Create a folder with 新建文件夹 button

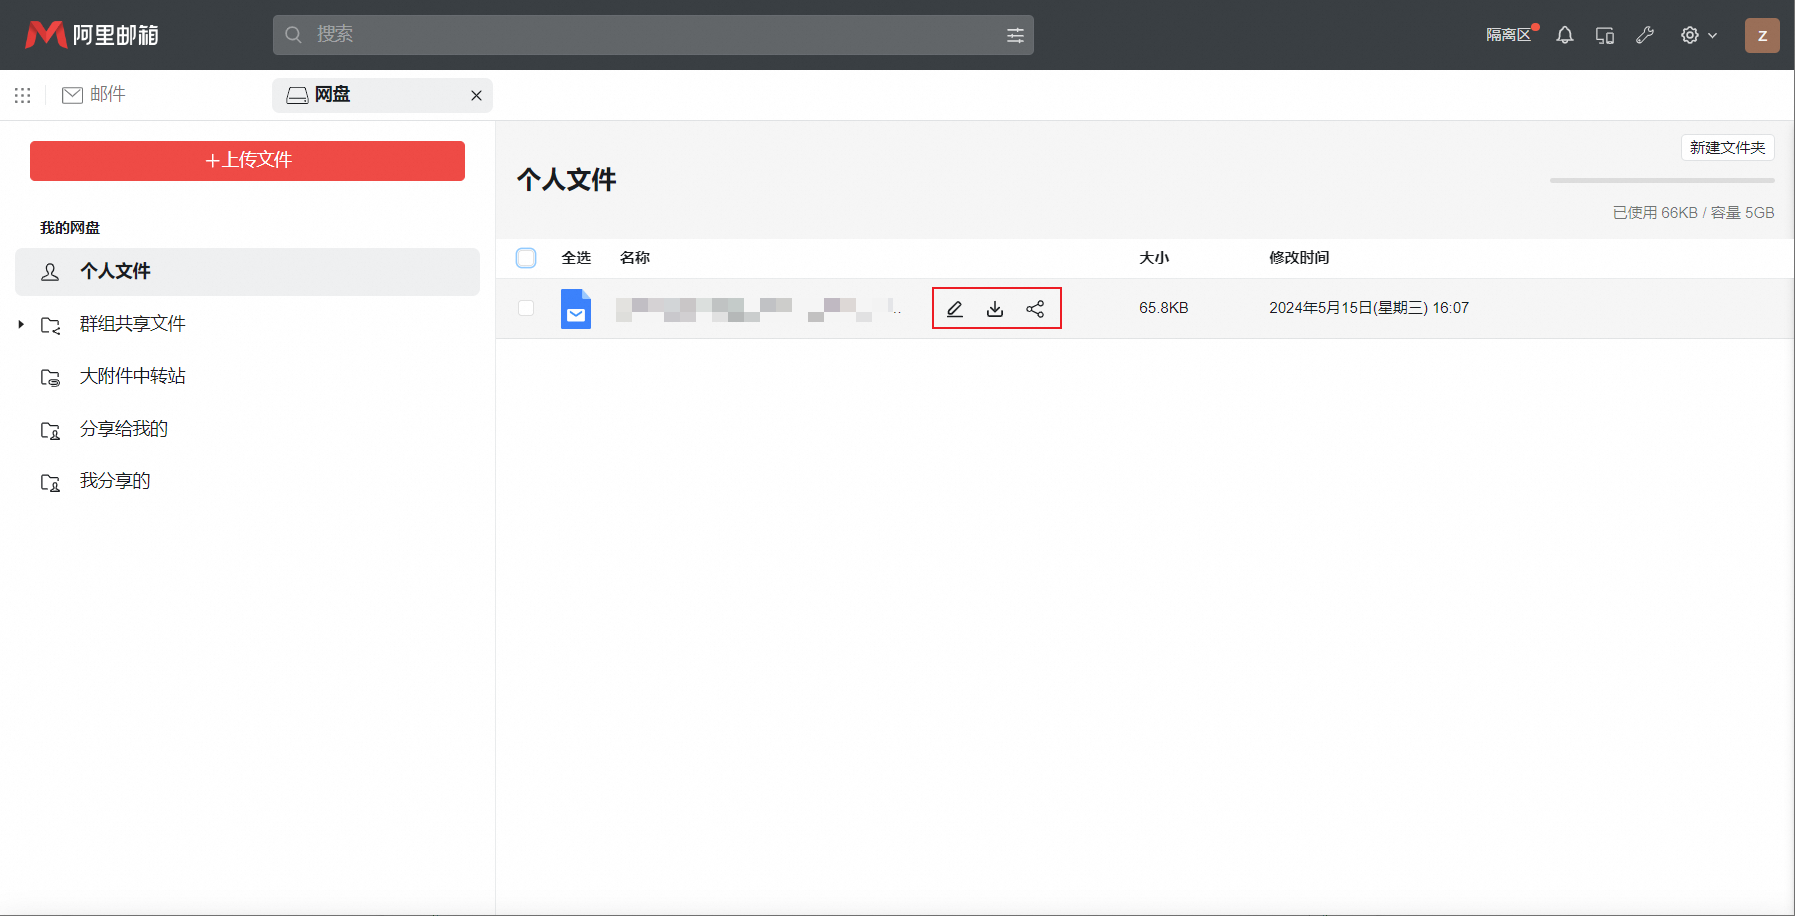pos(1726,147)
